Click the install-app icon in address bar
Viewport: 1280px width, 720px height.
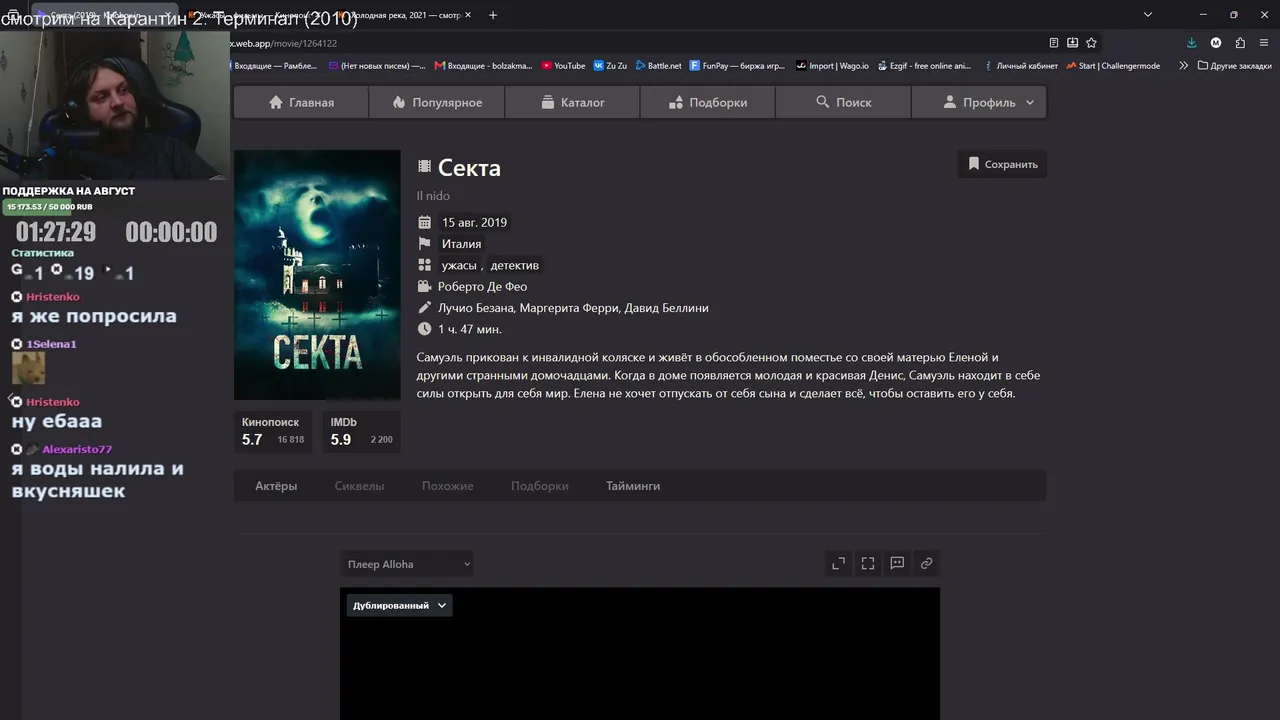click(1072, 43)
